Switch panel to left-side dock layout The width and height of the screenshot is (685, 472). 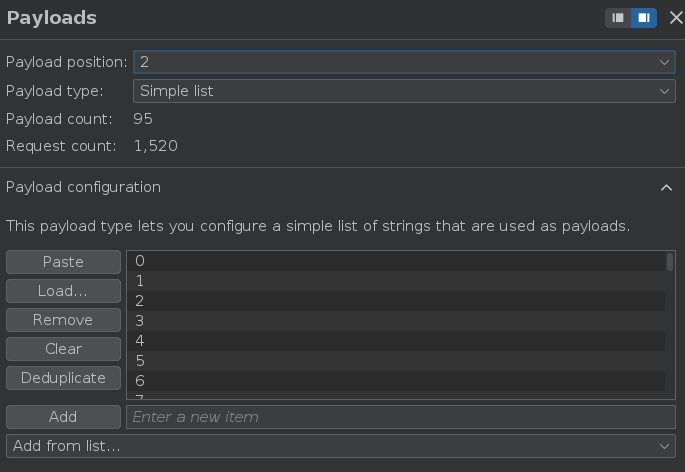coord(618,18)
